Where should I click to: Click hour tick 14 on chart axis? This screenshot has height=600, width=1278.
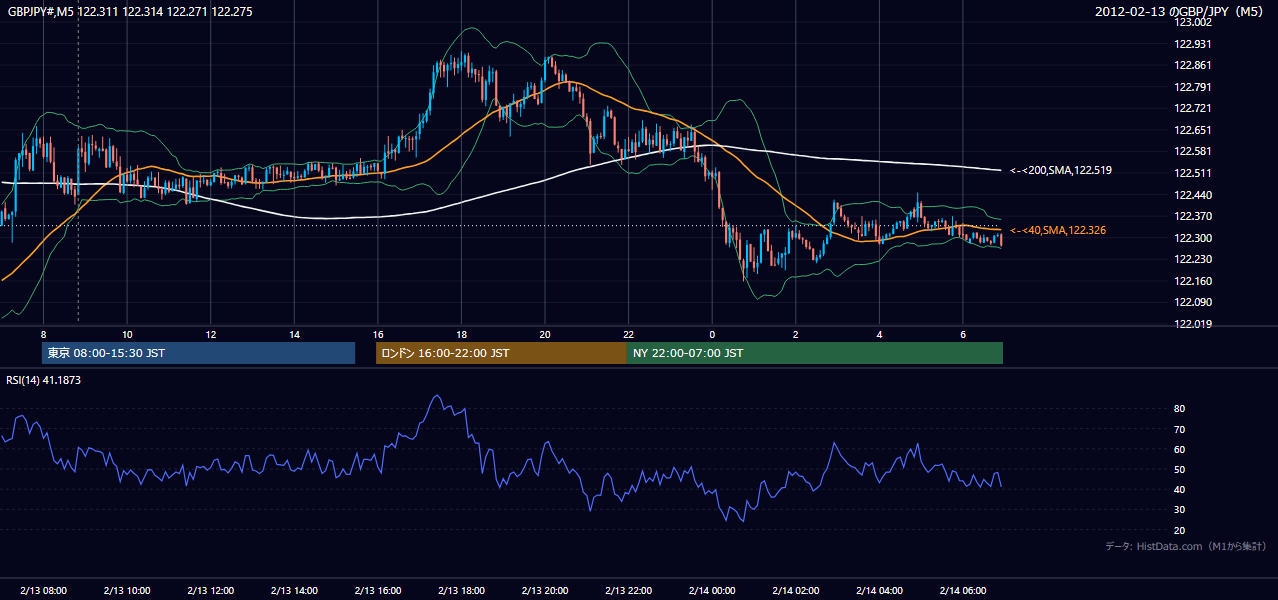pyautogui.click(x=294, y=333)
